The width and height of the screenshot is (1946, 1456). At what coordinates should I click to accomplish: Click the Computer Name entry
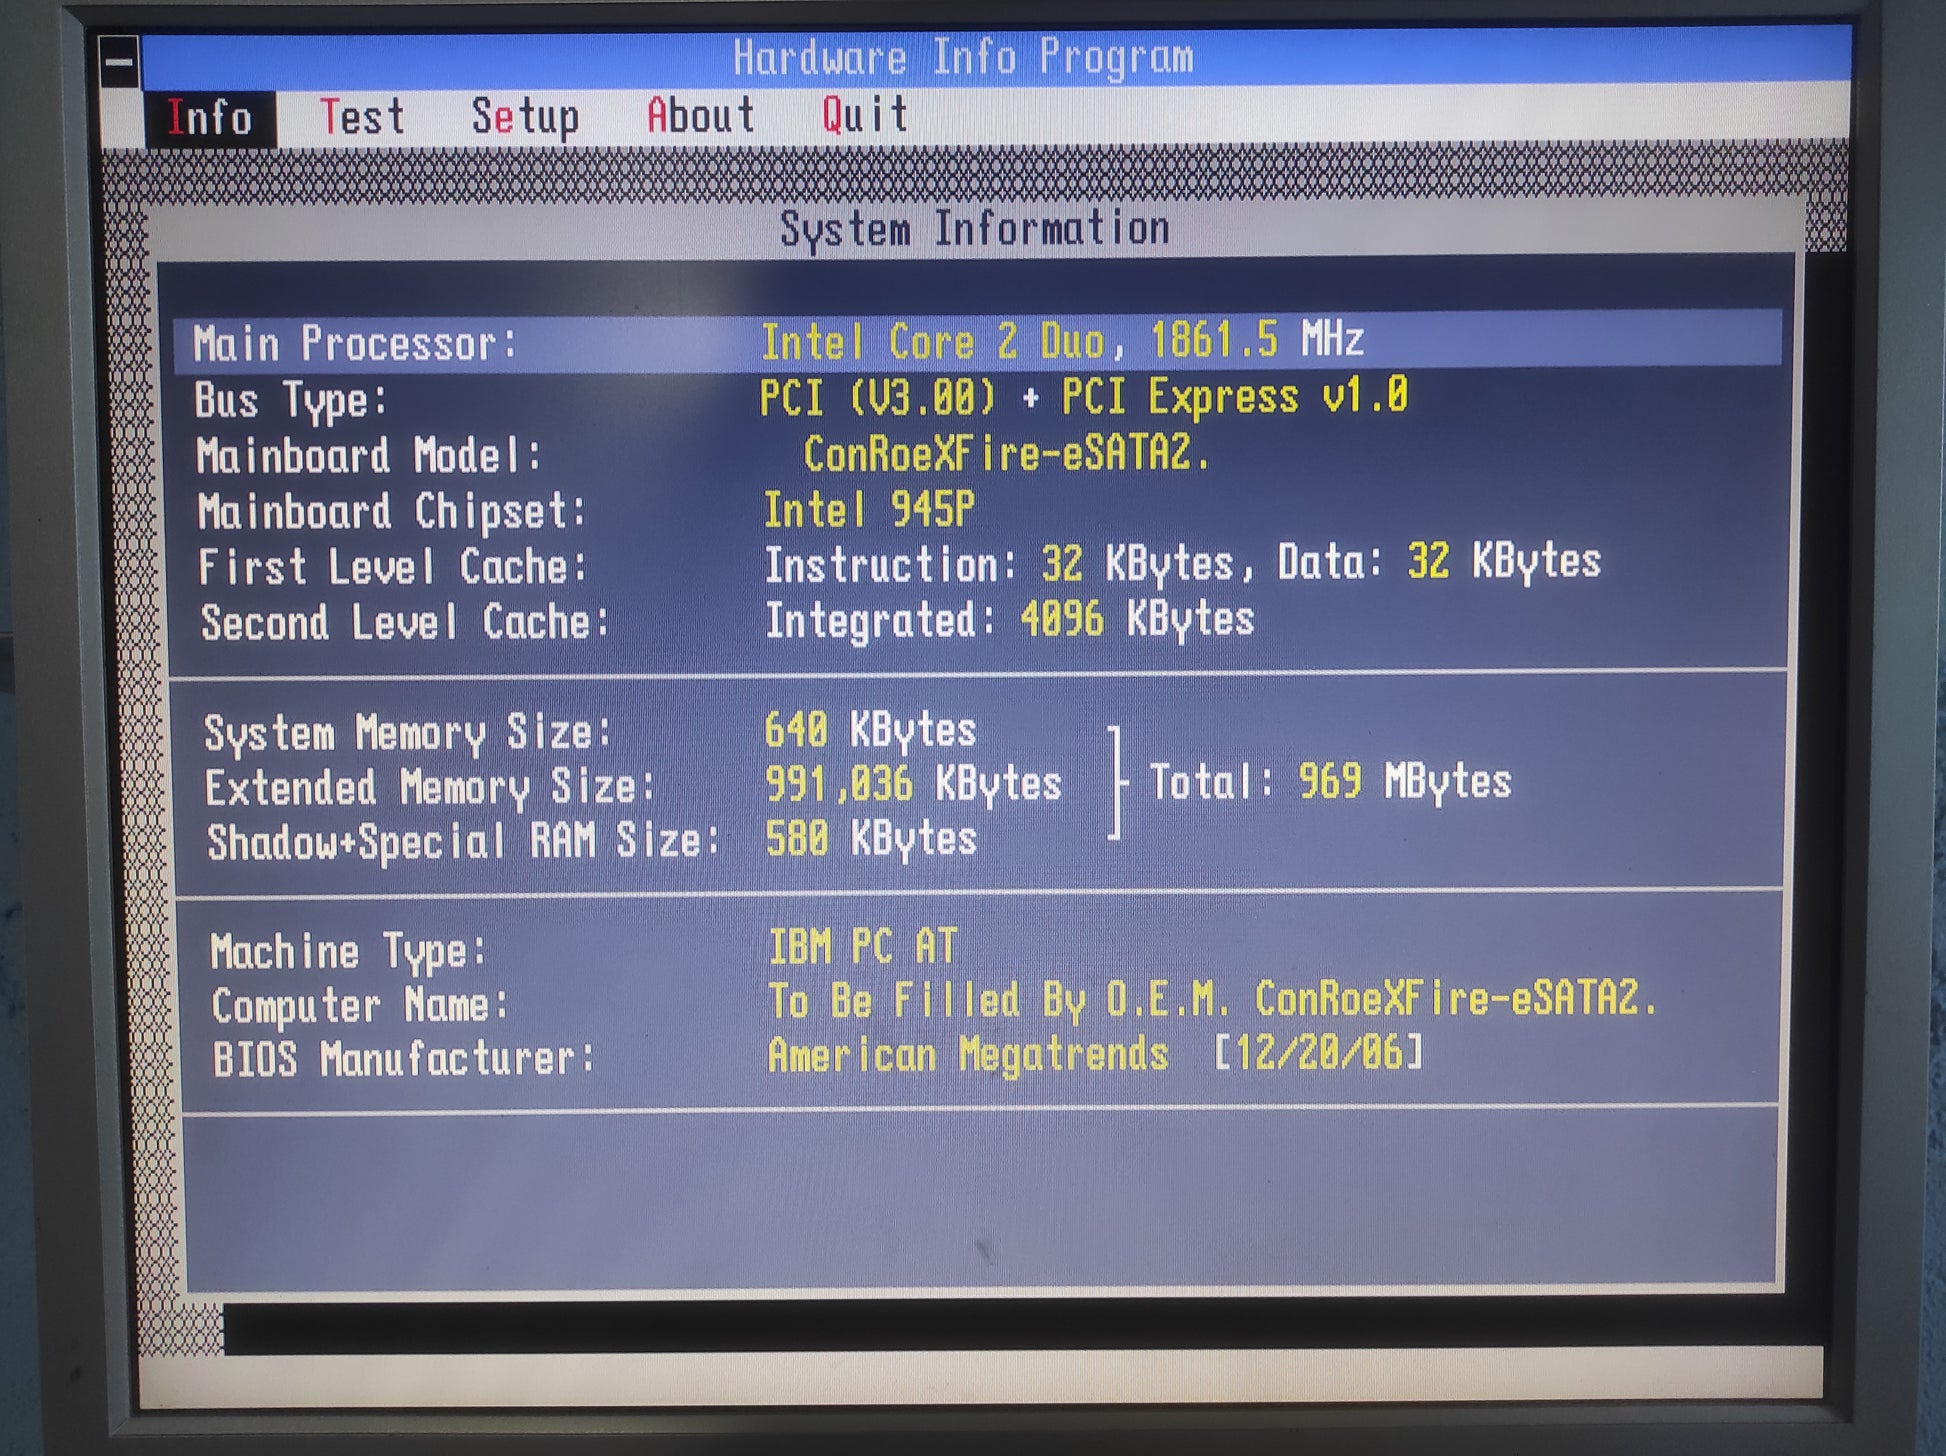pyautogui.click(x=1210, y=1000)
